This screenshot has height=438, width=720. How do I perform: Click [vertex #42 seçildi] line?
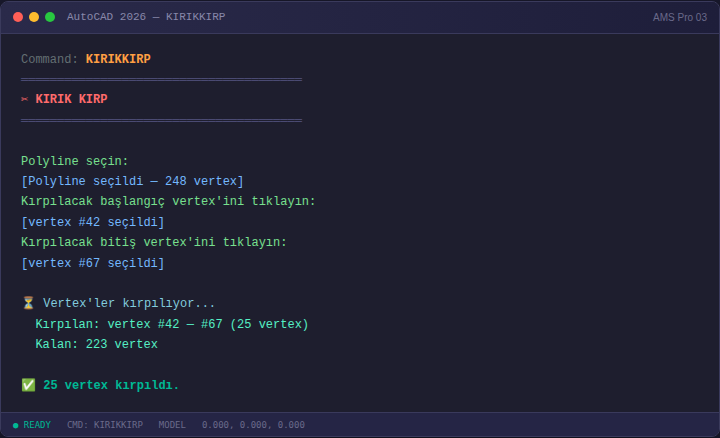pyautogui.click(x=93, y=222)
